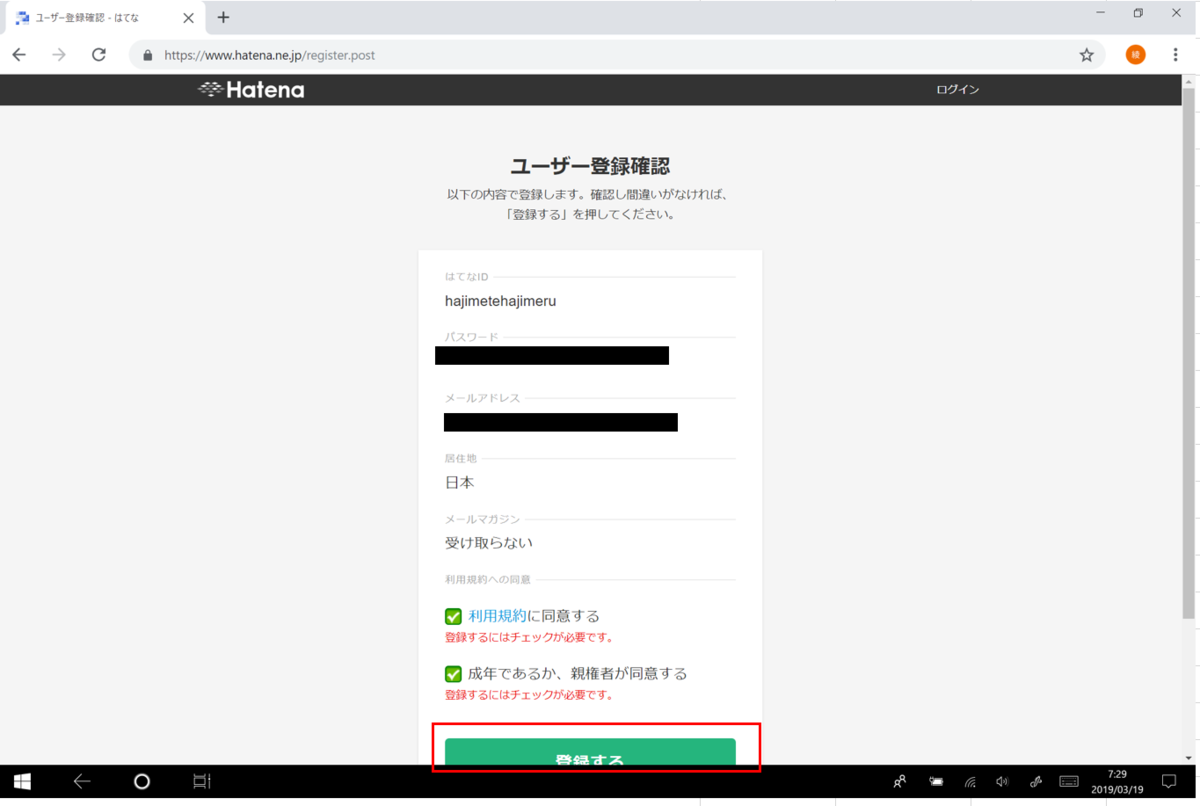The height and width of the screenshot is (806, 1200).
Task: Open Chrome's three-dot menu
Action: pos(1175,55)
